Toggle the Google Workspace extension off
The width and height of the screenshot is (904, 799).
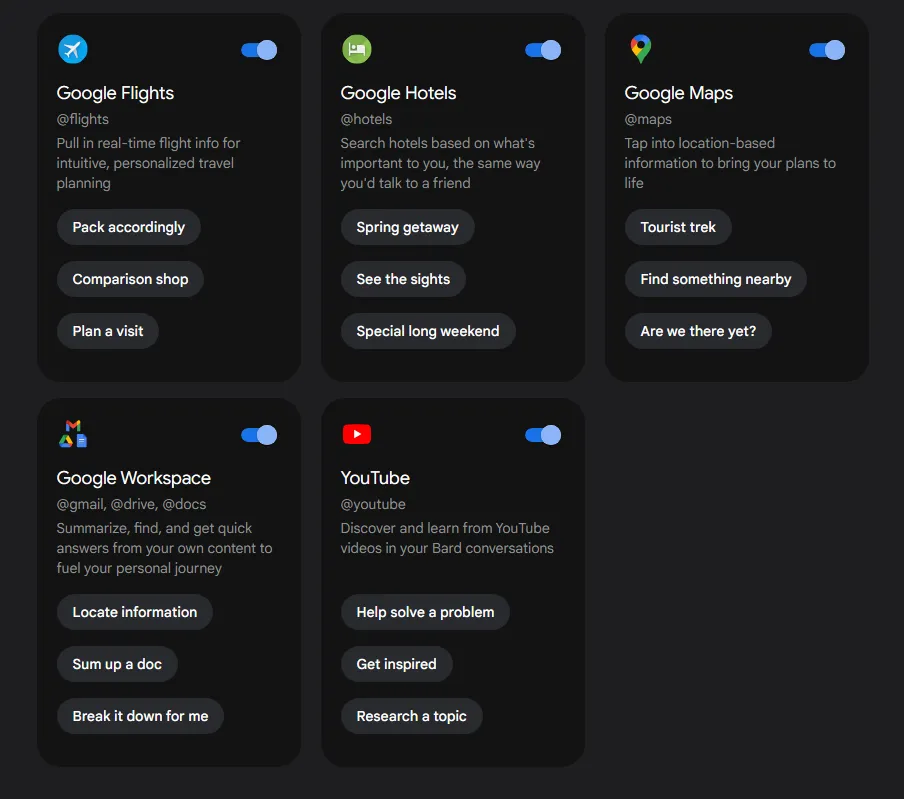point(259,435)
